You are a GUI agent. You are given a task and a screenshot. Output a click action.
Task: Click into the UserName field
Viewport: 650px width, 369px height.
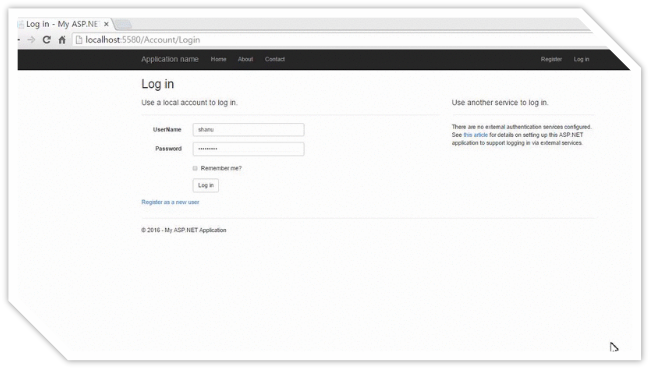[248, 130]
